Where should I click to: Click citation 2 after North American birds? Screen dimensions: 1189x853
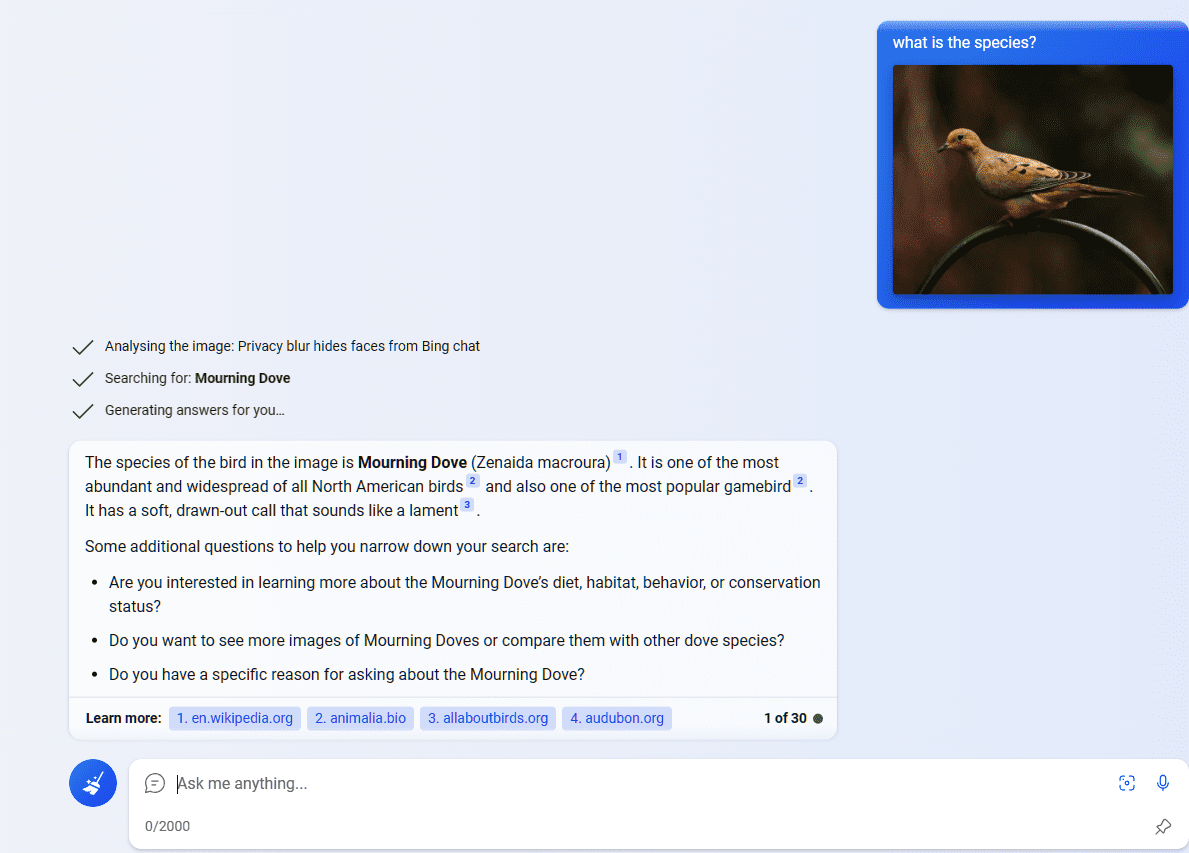click(x=472, y=481)
